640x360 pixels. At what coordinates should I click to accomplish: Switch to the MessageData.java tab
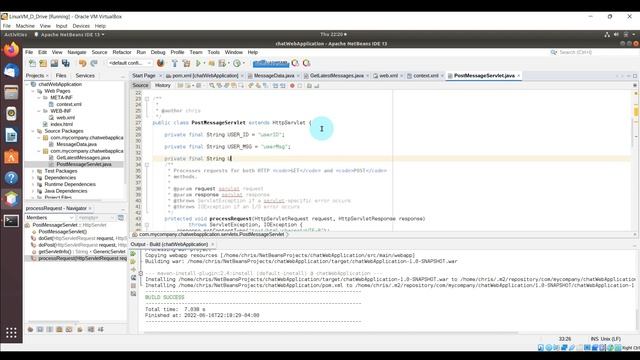274,76
